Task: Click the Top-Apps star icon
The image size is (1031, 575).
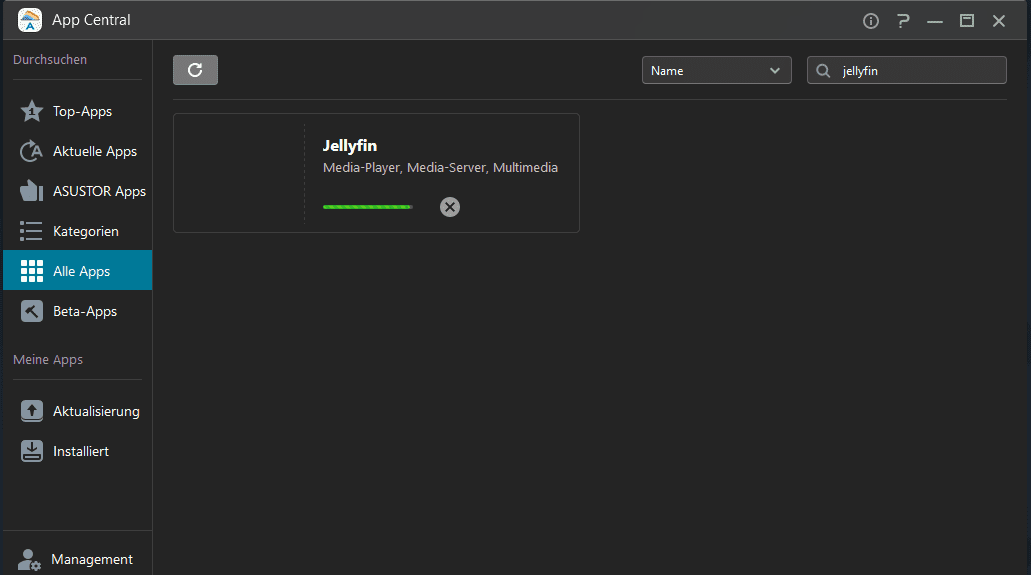Action: pos(32,111)
